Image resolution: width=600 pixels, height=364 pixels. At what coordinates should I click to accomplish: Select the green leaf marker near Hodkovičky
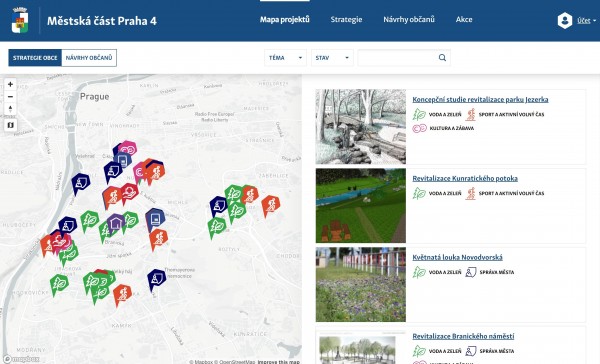point(59,284)
